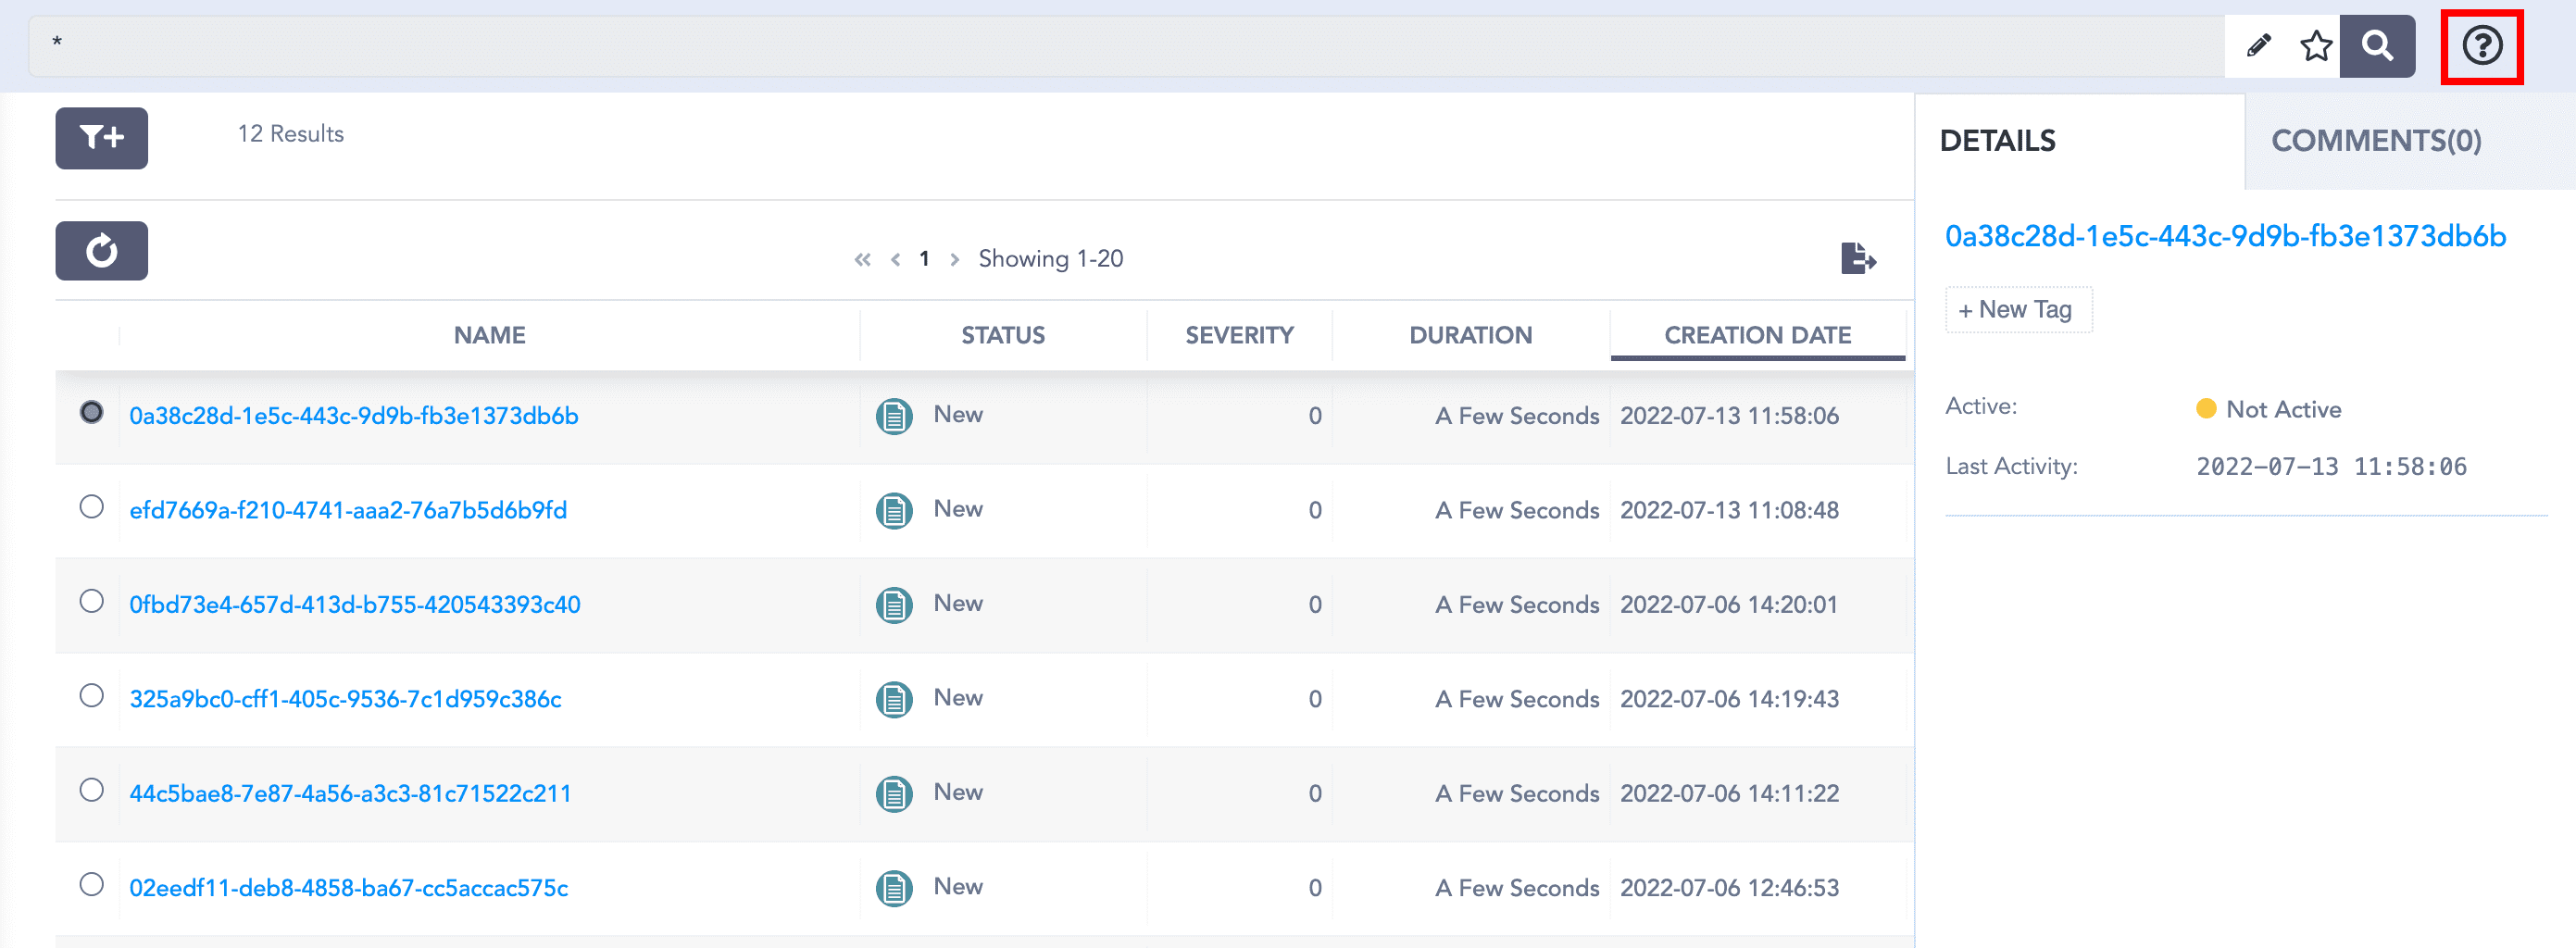The image size is (2576, 948).
Task: Click the refresh results button
Action: 101,251
